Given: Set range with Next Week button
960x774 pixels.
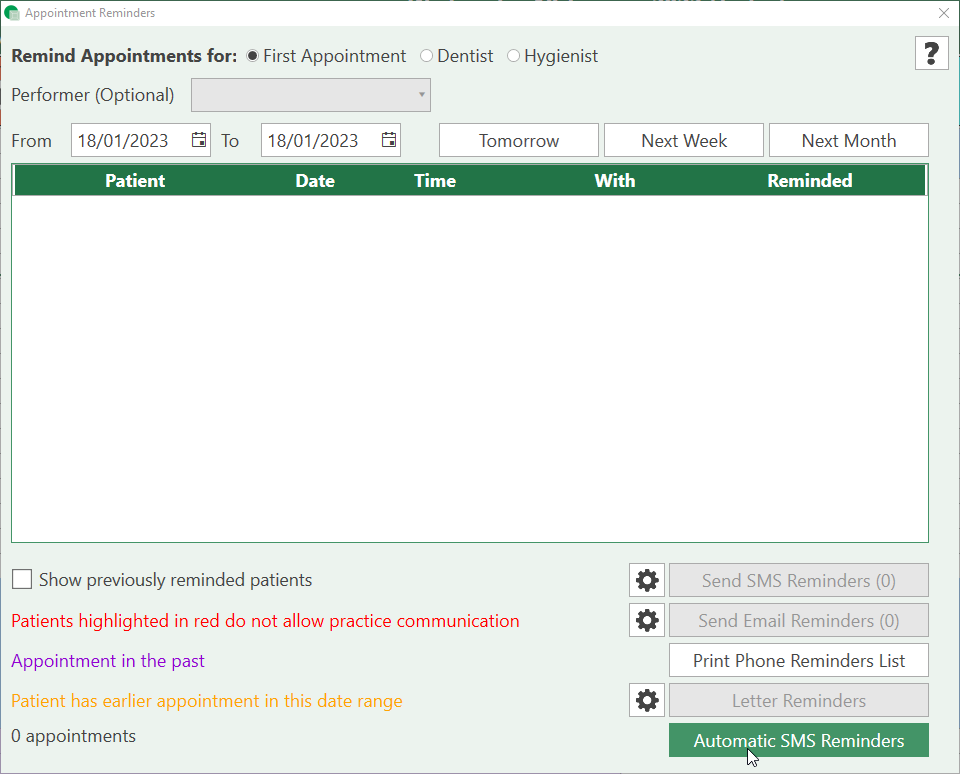Looking at the screenshot, I should [684, 141].
